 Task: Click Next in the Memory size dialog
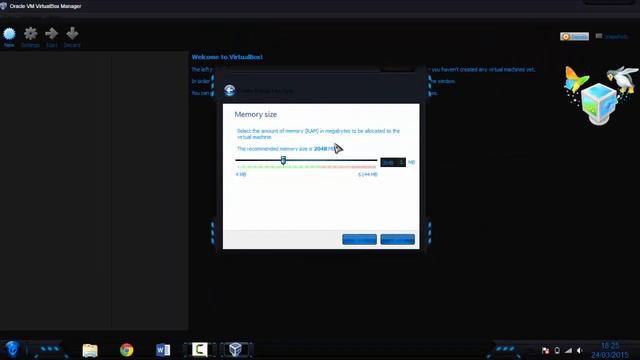click(359, 240)
